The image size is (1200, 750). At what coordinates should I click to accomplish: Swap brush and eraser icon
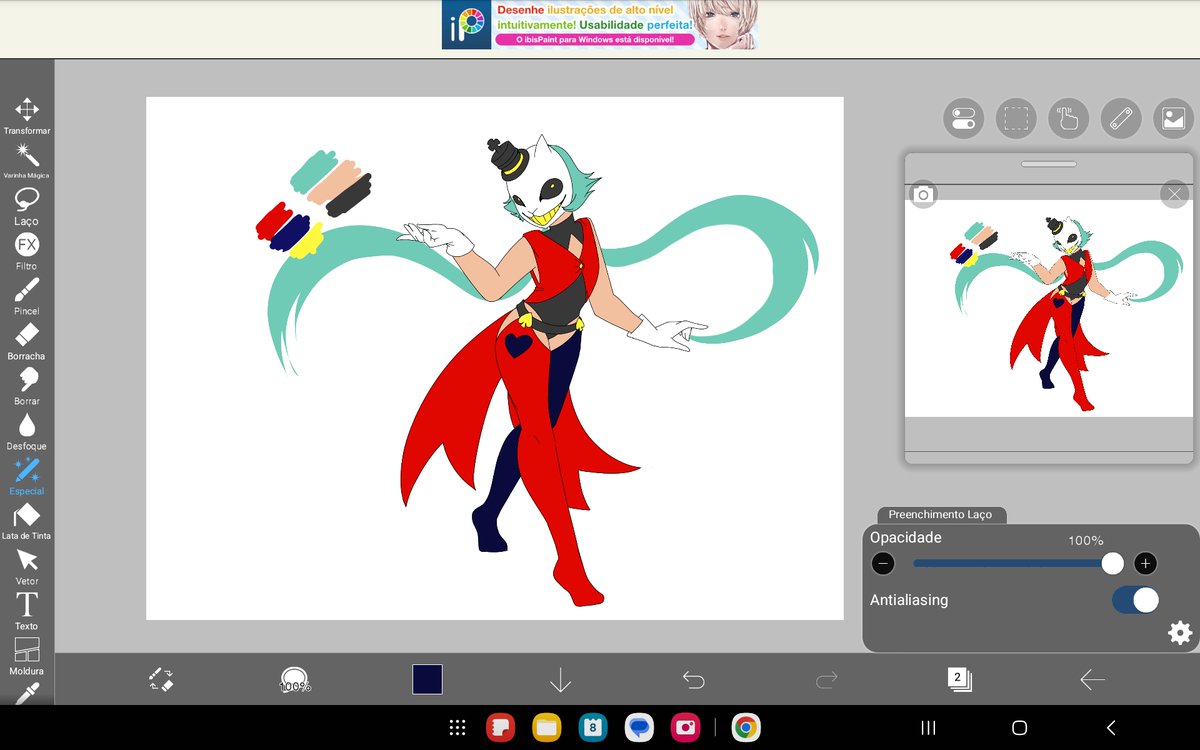(x=161, y=680)
